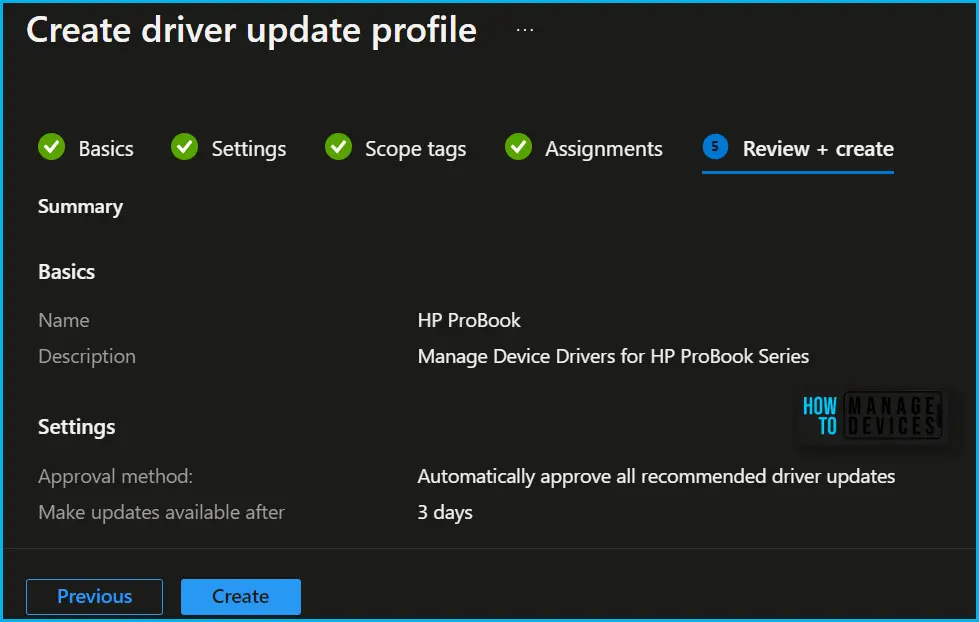Viewport: 979px width, 622px height.
Task: Click the Basics section heading in the summary
Action: coord(67,272)
